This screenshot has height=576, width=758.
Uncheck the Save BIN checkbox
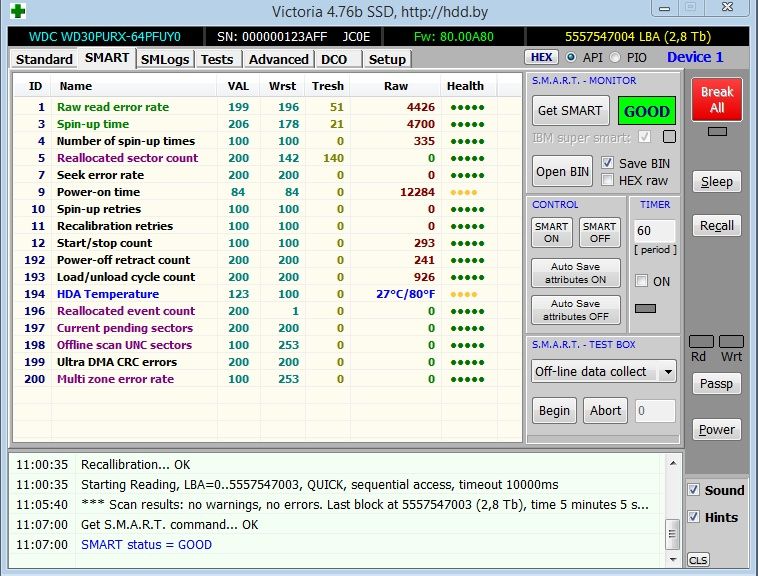608,162
